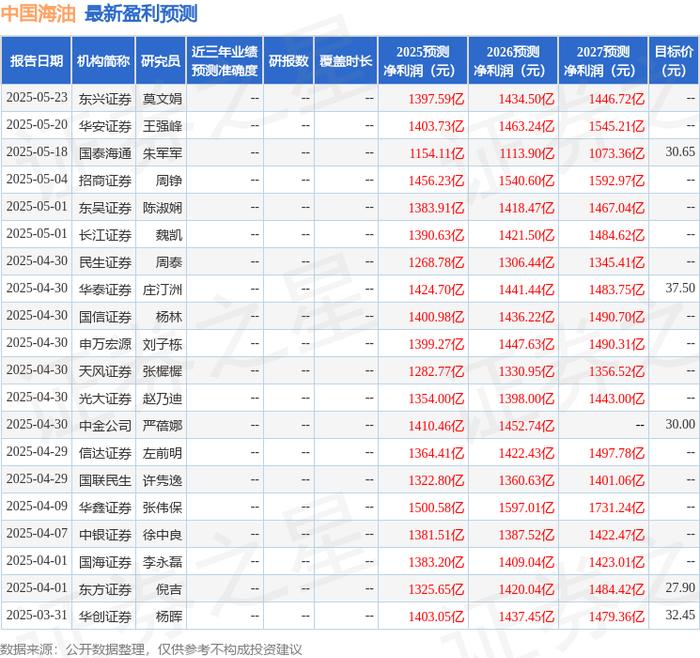This screenshot has width=700, height=658.
Task: Click analyst name 陈淑娴
Action: [x=162, y=208]
